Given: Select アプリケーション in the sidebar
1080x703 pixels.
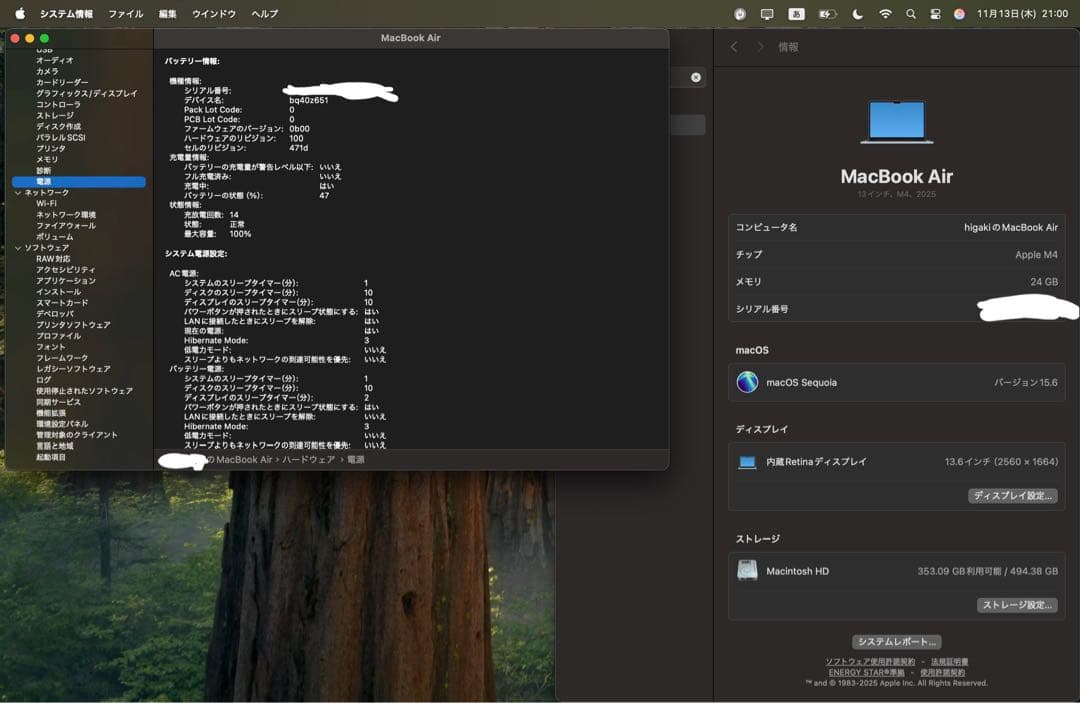Looking at the screenshot, I should (65, 281).
